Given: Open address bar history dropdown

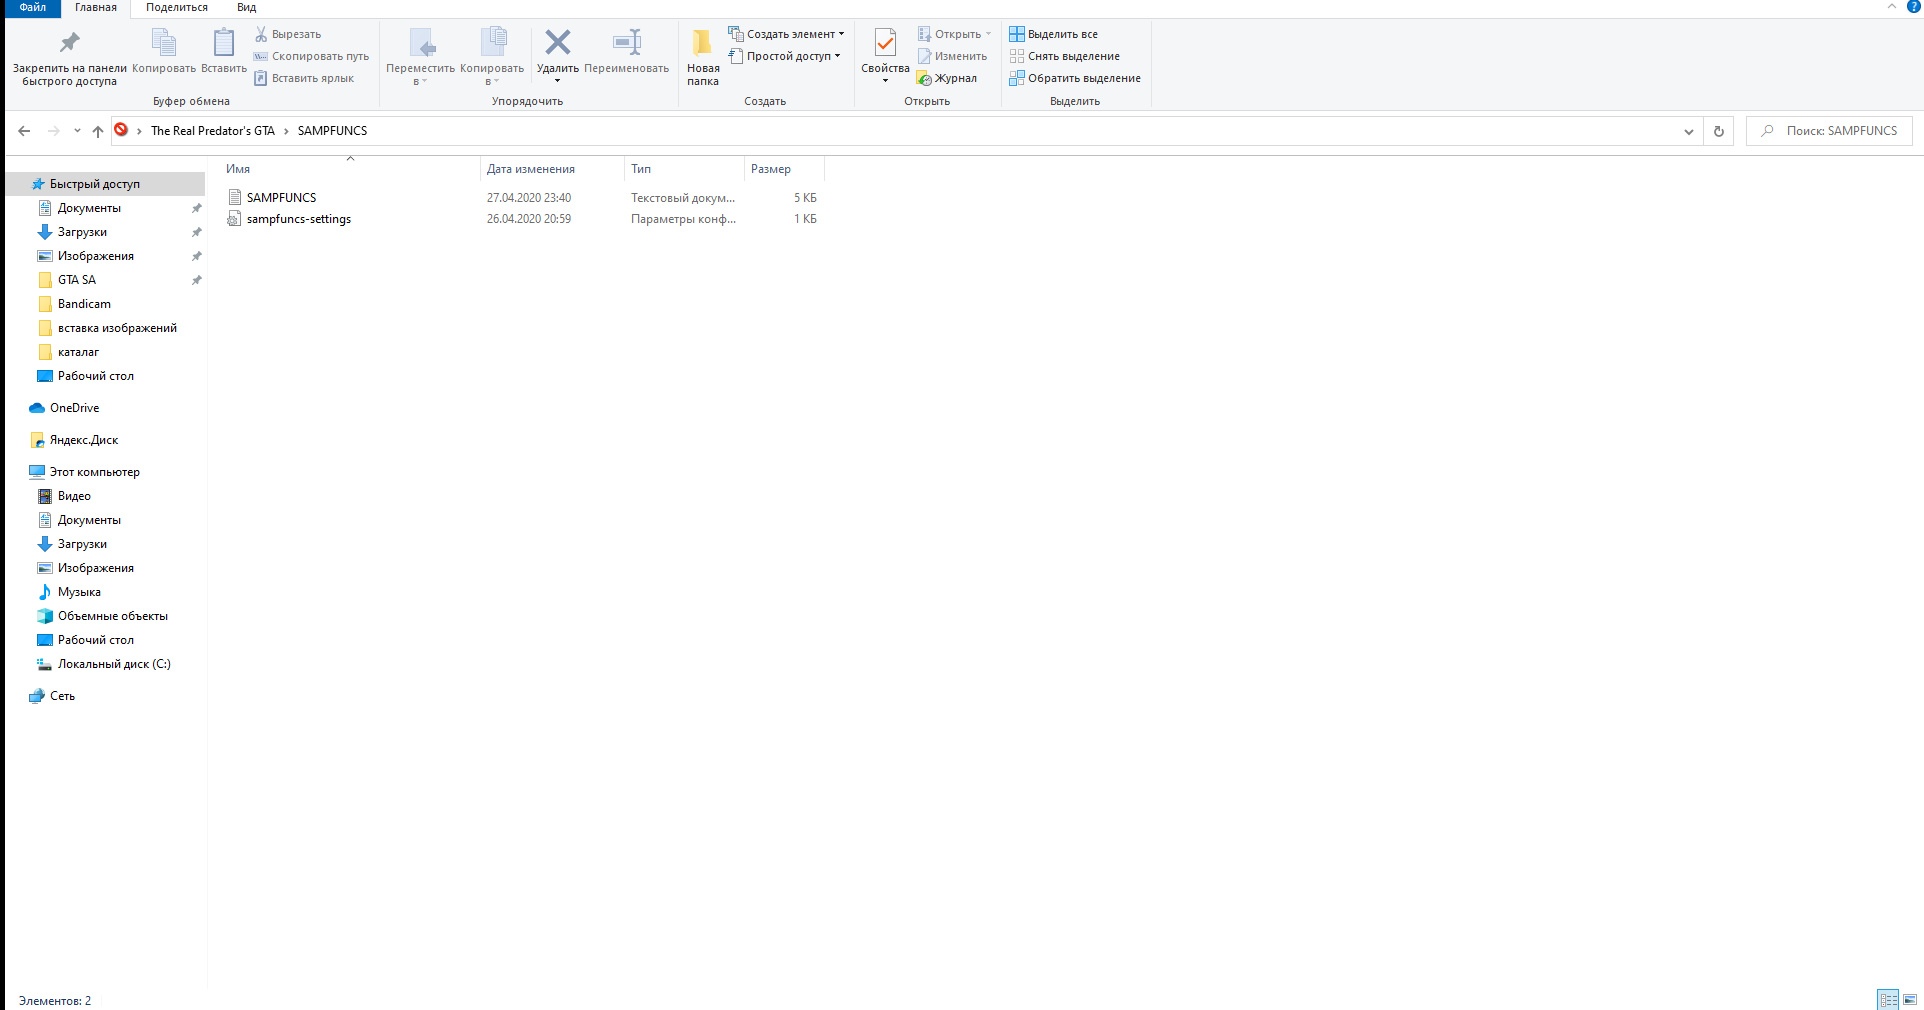Looking at the screenshot, I should point(1689,131).
